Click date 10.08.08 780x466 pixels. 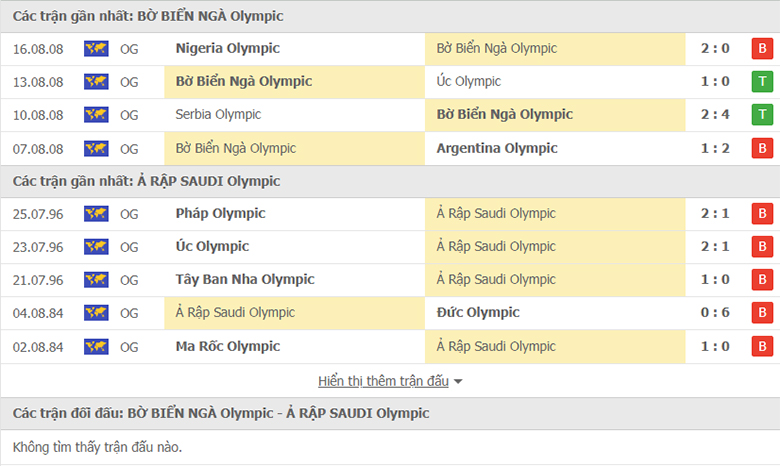tap(38, 115)
